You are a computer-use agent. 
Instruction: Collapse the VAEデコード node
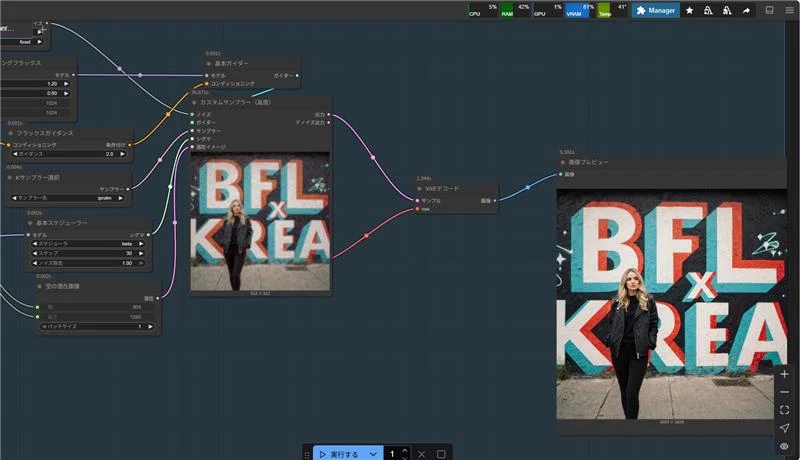(x=419, y=189)
